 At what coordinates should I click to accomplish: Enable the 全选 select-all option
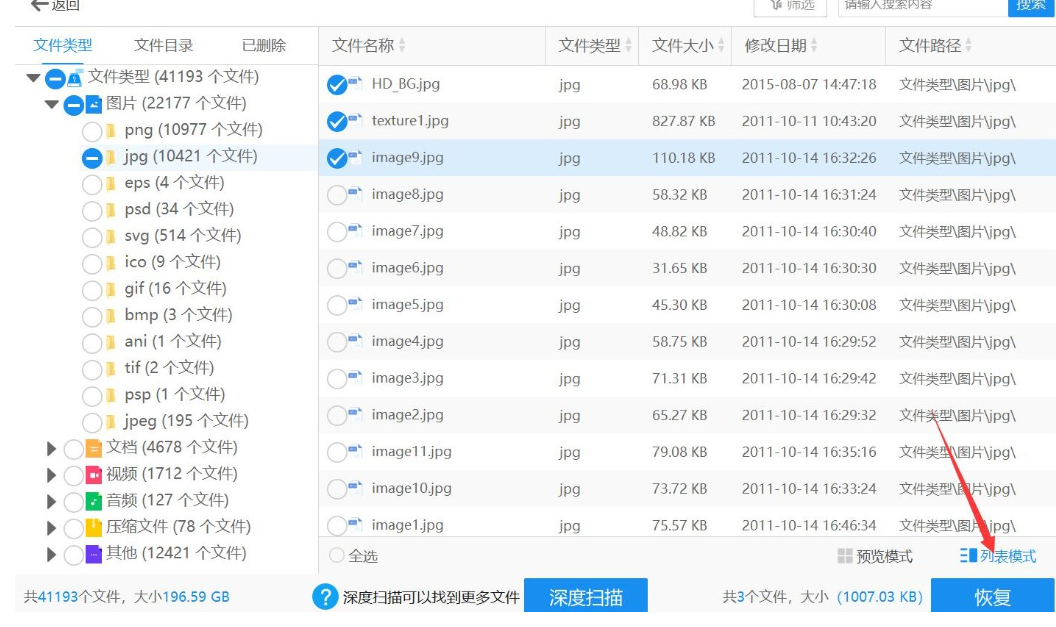tap(337, 556)
